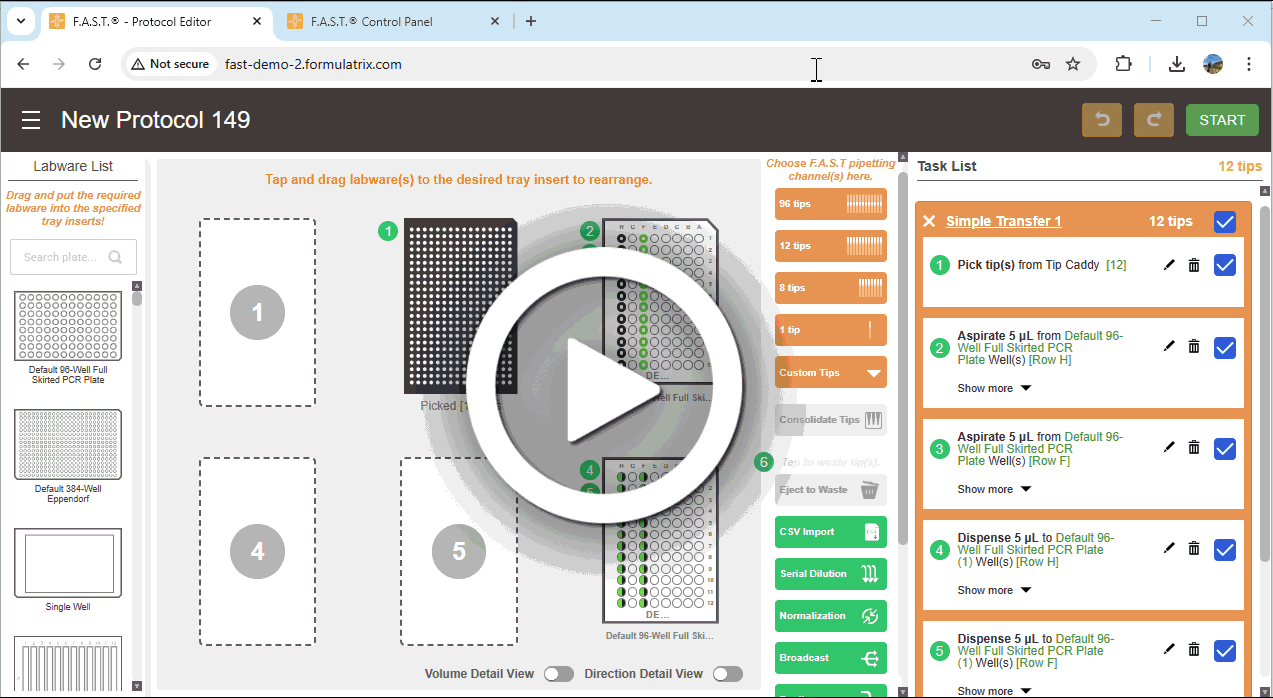
Task: Toggle the Volume Detail View switch
Action: 558,674
